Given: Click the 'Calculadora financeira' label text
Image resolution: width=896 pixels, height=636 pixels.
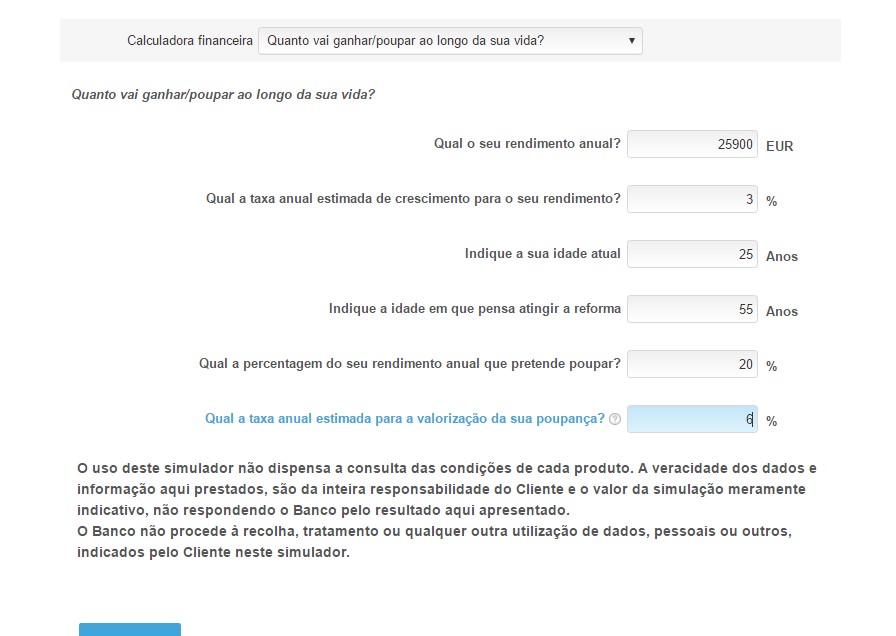Looking at the screenshot, I should (x=189, y=41).
